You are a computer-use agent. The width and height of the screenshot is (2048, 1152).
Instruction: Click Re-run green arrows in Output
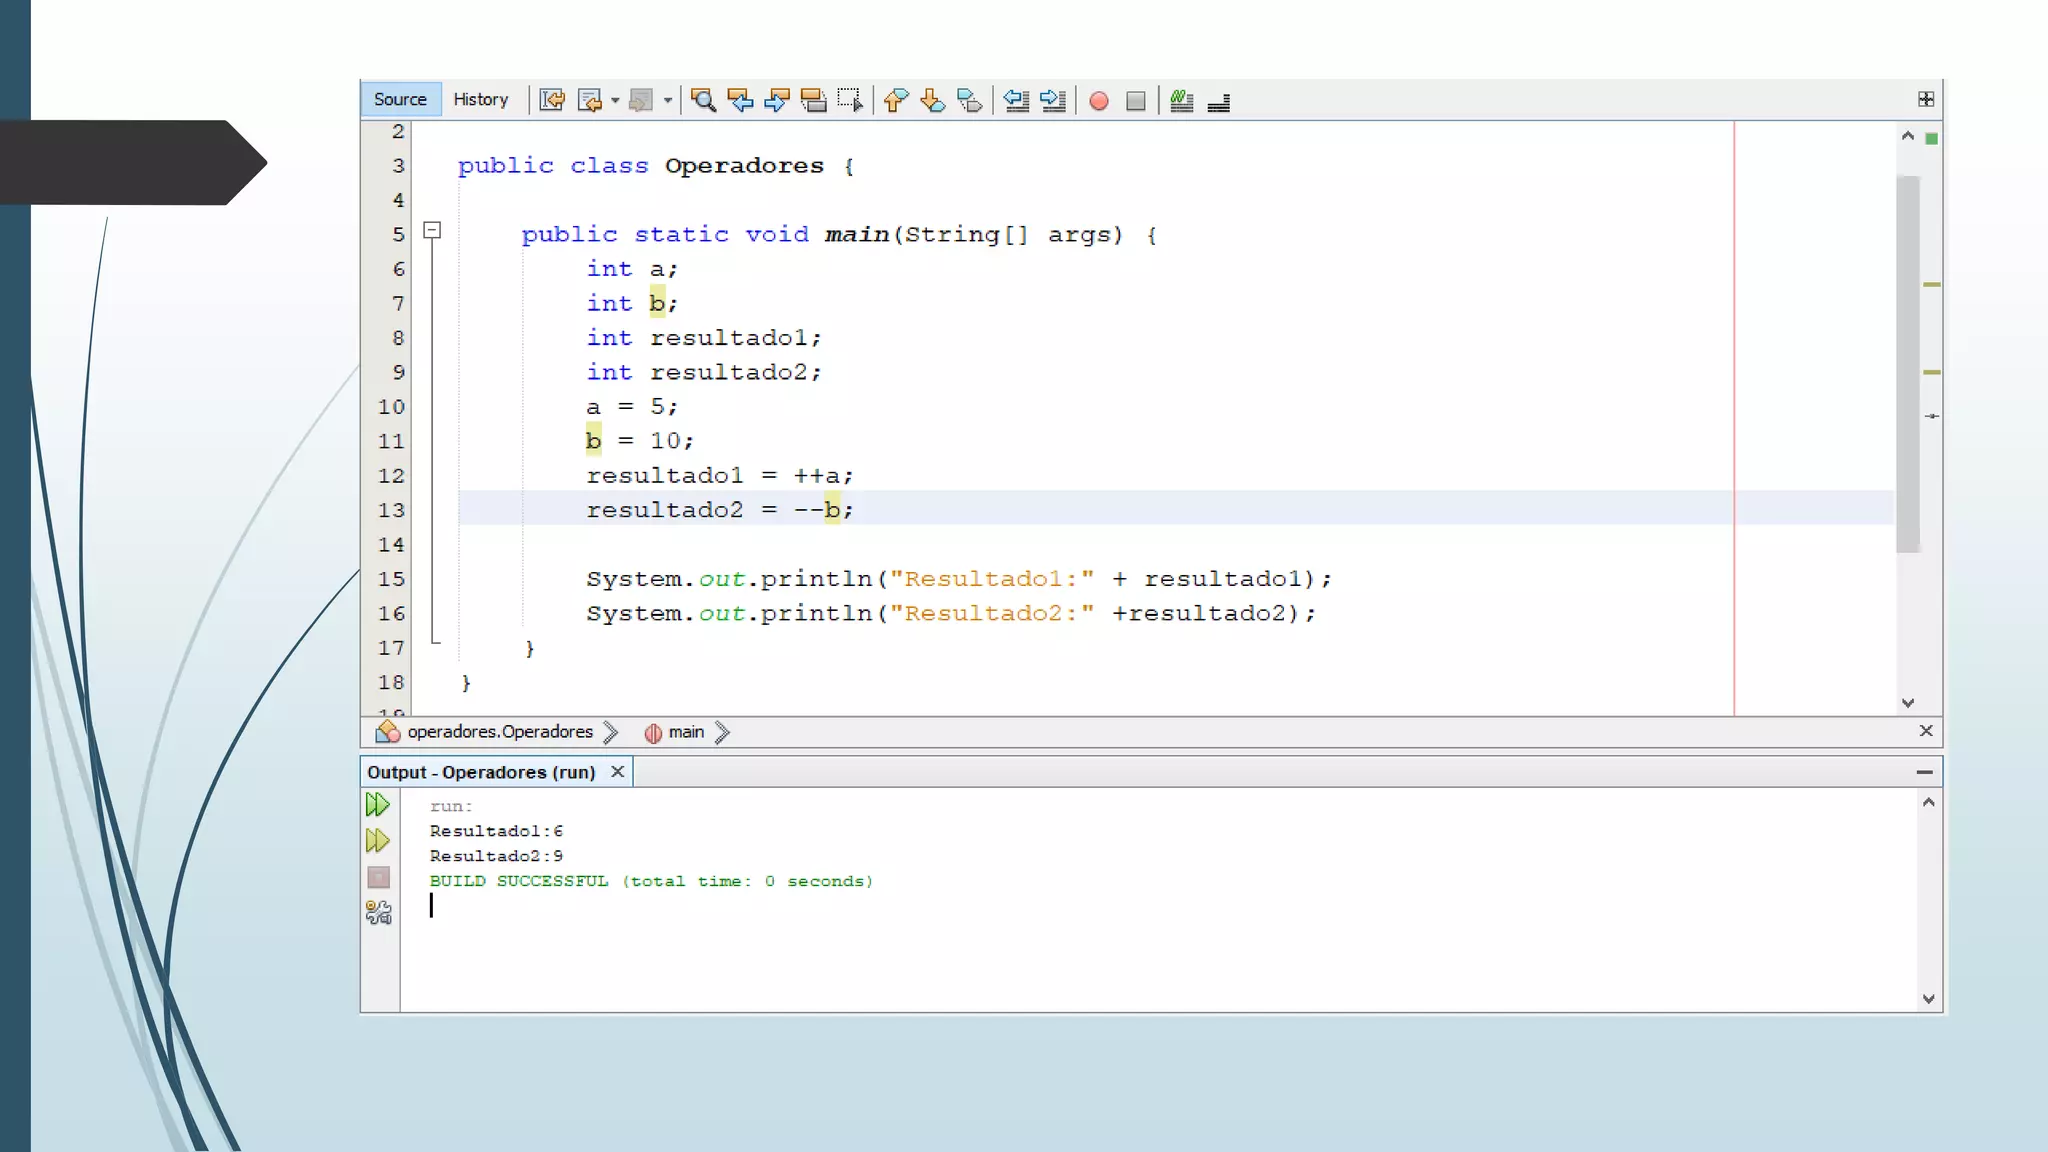click(377, 805)
